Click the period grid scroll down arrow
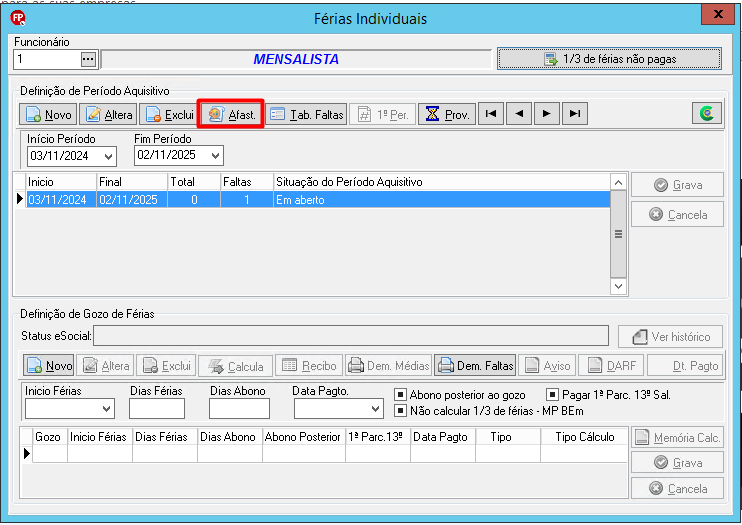Viewport: 742px width, 525px height. [618, 286]
